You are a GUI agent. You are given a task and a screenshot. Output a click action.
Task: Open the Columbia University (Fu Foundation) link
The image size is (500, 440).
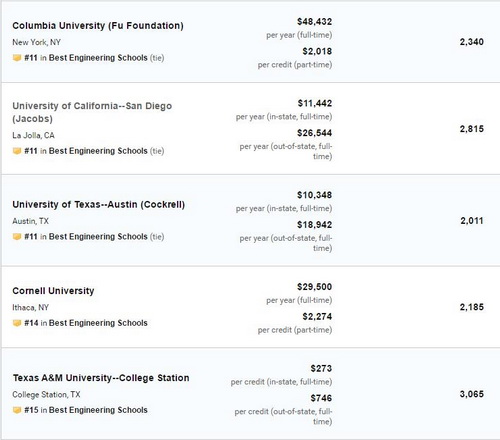(98, 26)
